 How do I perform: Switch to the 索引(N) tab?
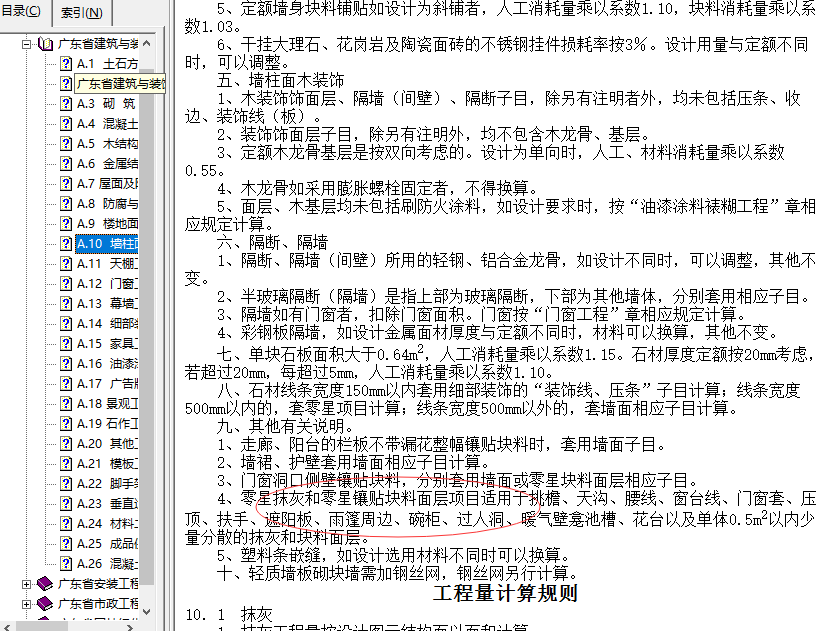click(82, 12)
